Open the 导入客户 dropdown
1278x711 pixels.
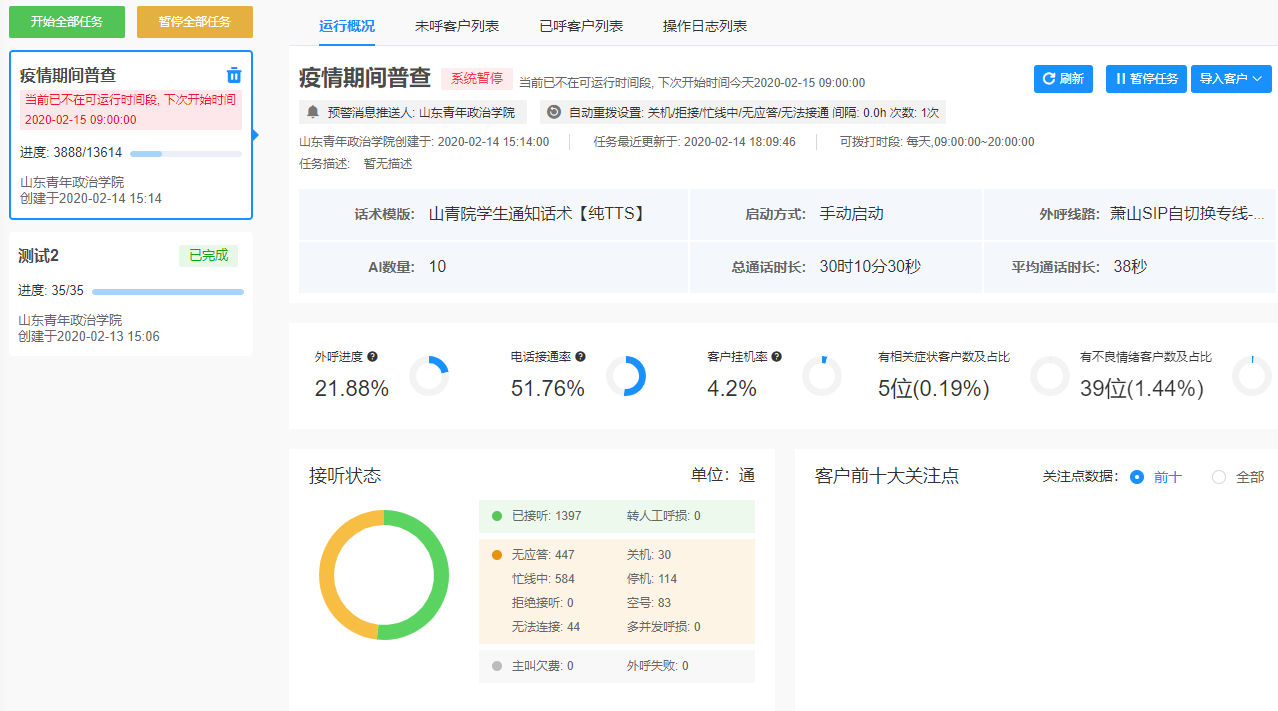[x=1230, y=79]
